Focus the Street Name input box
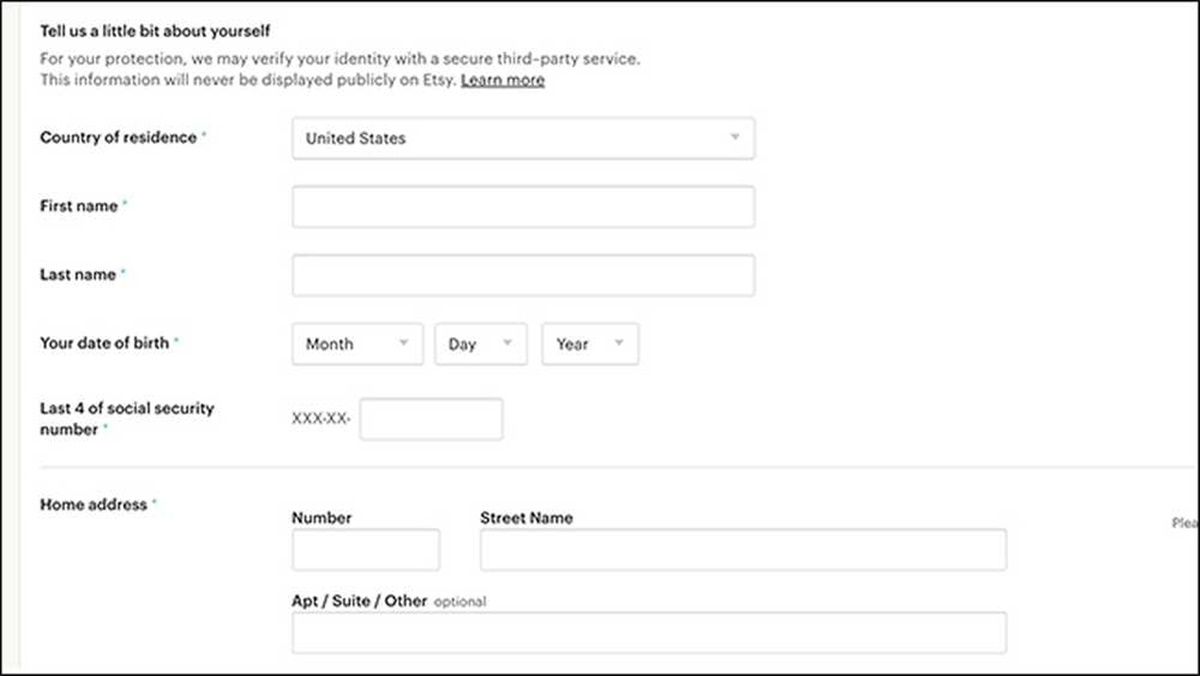The height and width of the screenshot is (676, 1200). tap(743, 550)
